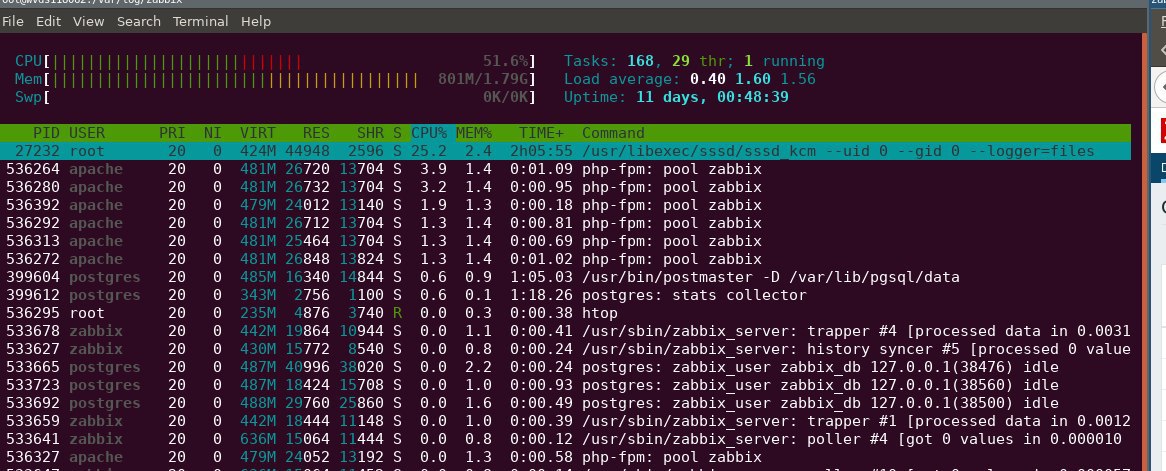Click the R state of htop process
Image resolution: width=1166 pixels, height=471 pixels.
pyautogui.click(x=398, y=313)
